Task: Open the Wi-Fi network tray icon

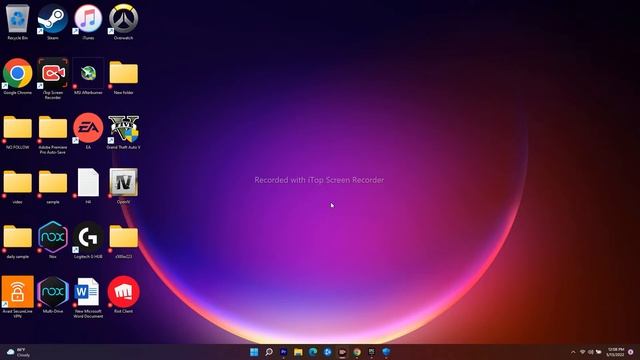Action: 582,352
